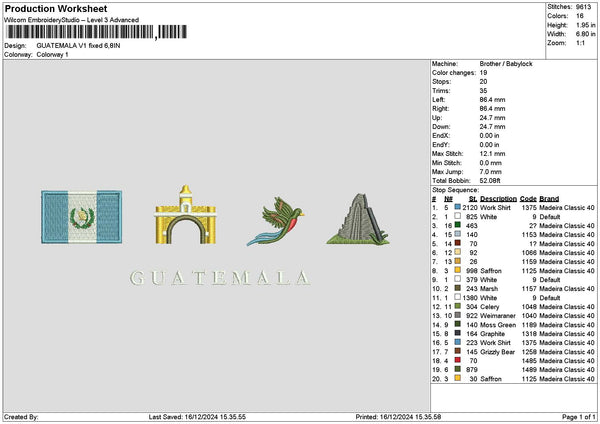The image size is (600, 424).
Task: Click the Max Jump value 7.0 mm
Action: click(x=491, y=172)
